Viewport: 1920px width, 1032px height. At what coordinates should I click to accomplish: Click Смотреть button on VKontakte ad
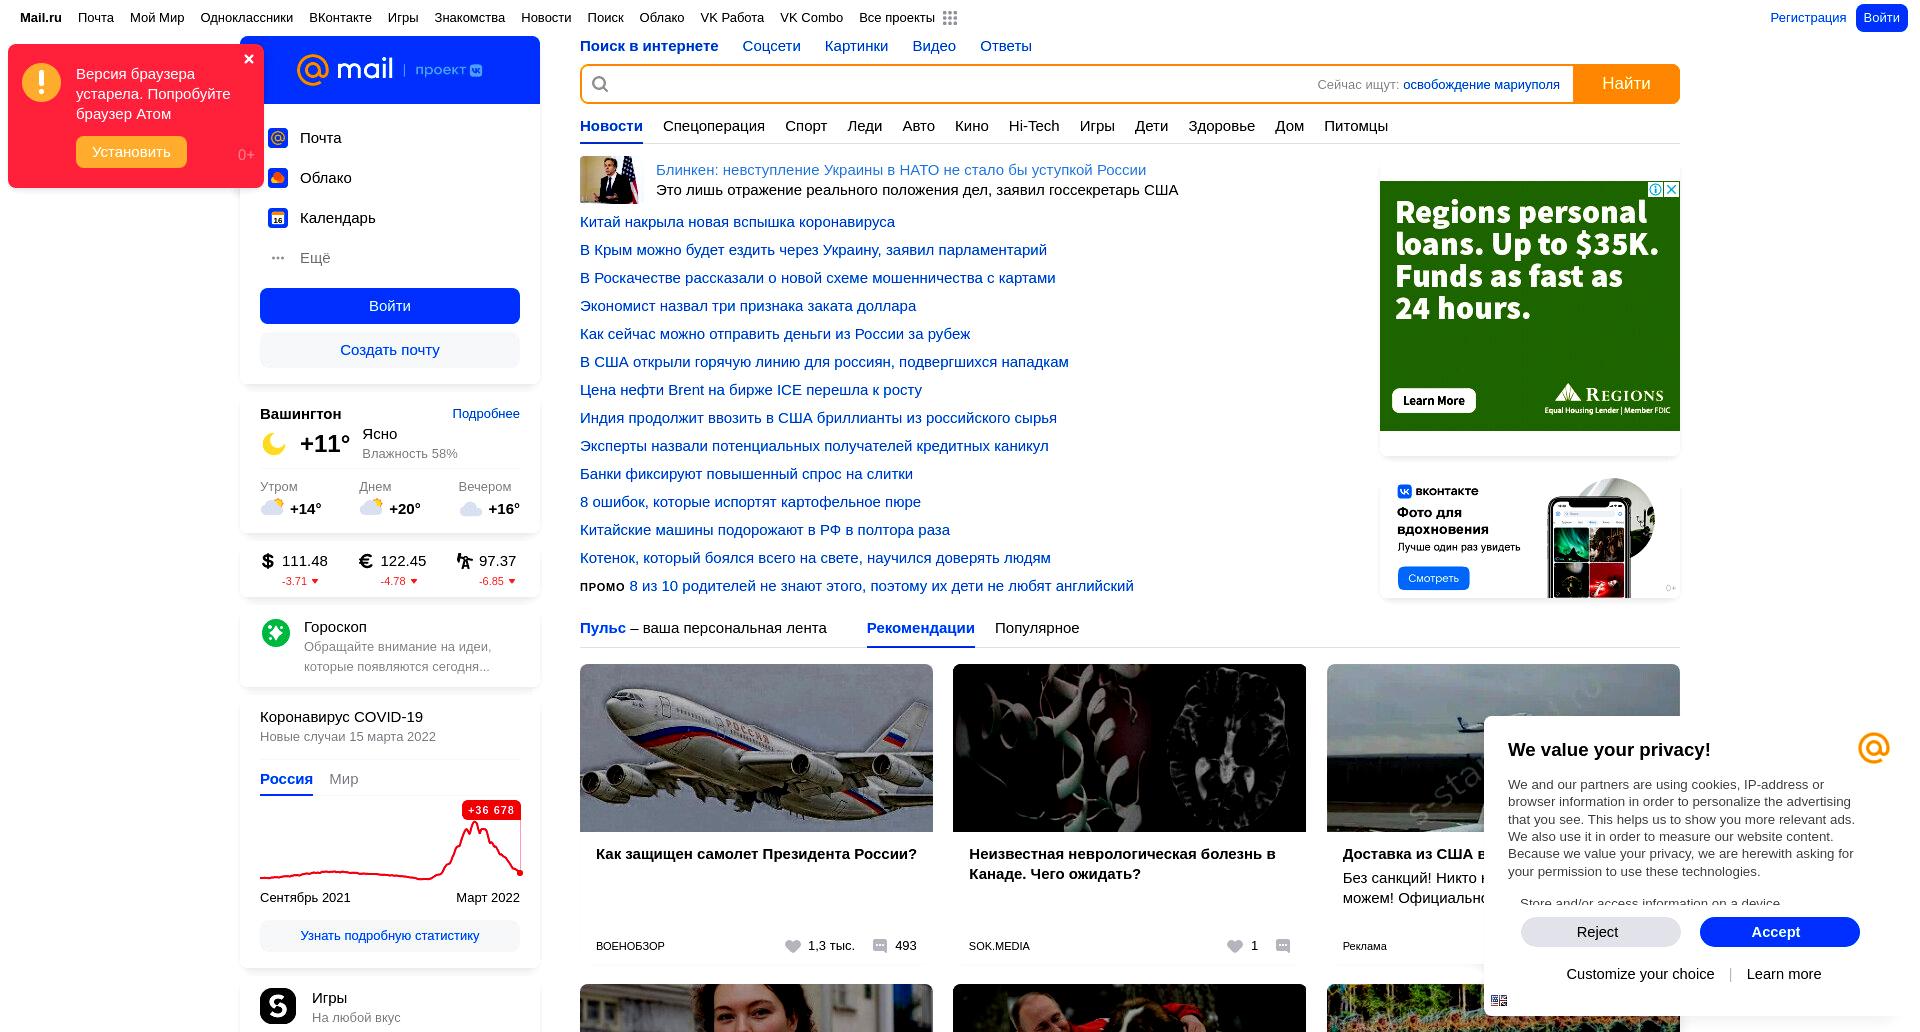1433,578
